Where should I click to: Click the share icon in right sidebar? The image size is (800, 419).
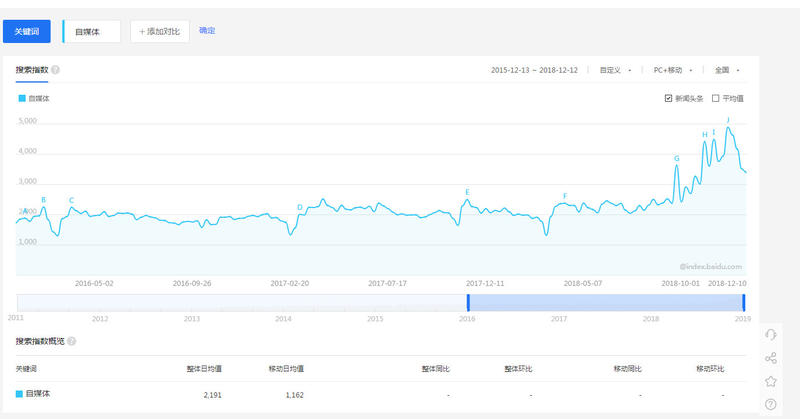coord(770,358)
